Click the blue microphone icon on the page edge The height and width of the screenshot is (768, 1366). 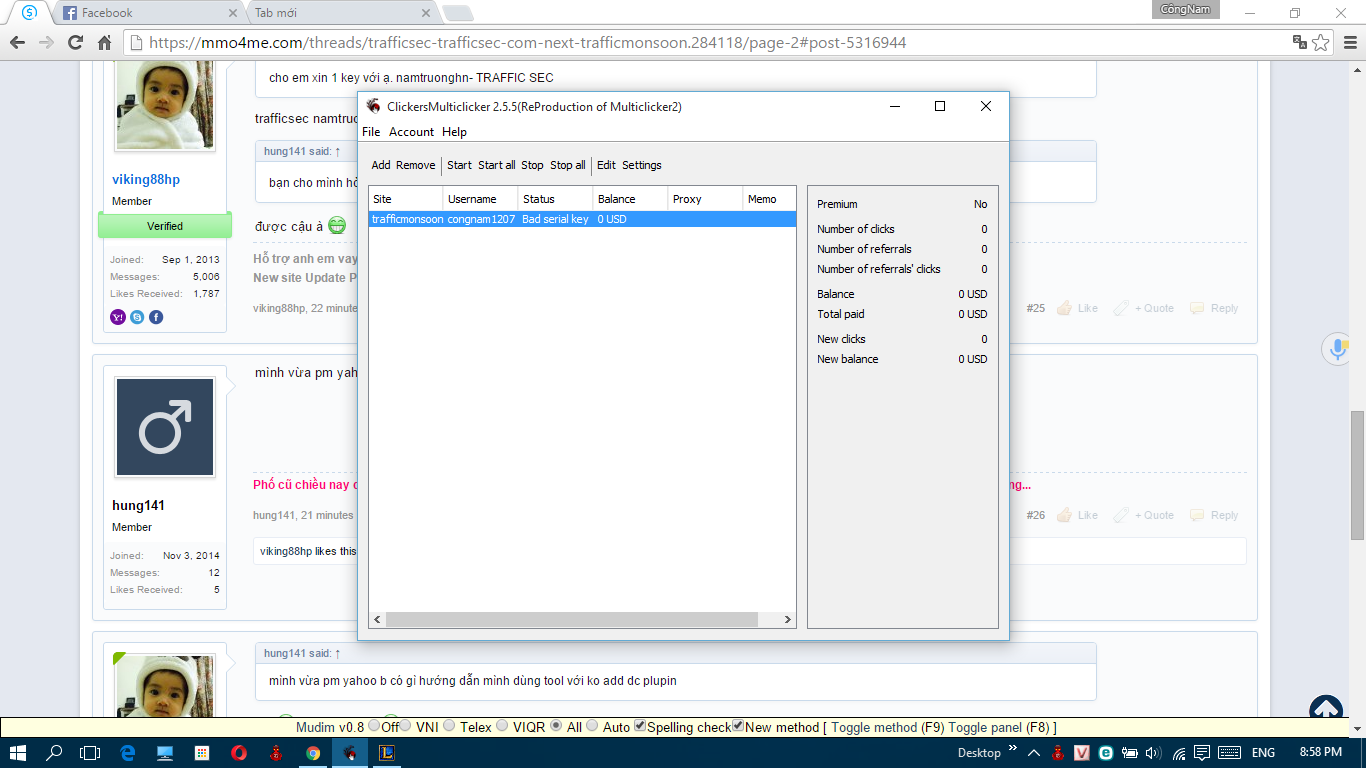point(1337,349)
